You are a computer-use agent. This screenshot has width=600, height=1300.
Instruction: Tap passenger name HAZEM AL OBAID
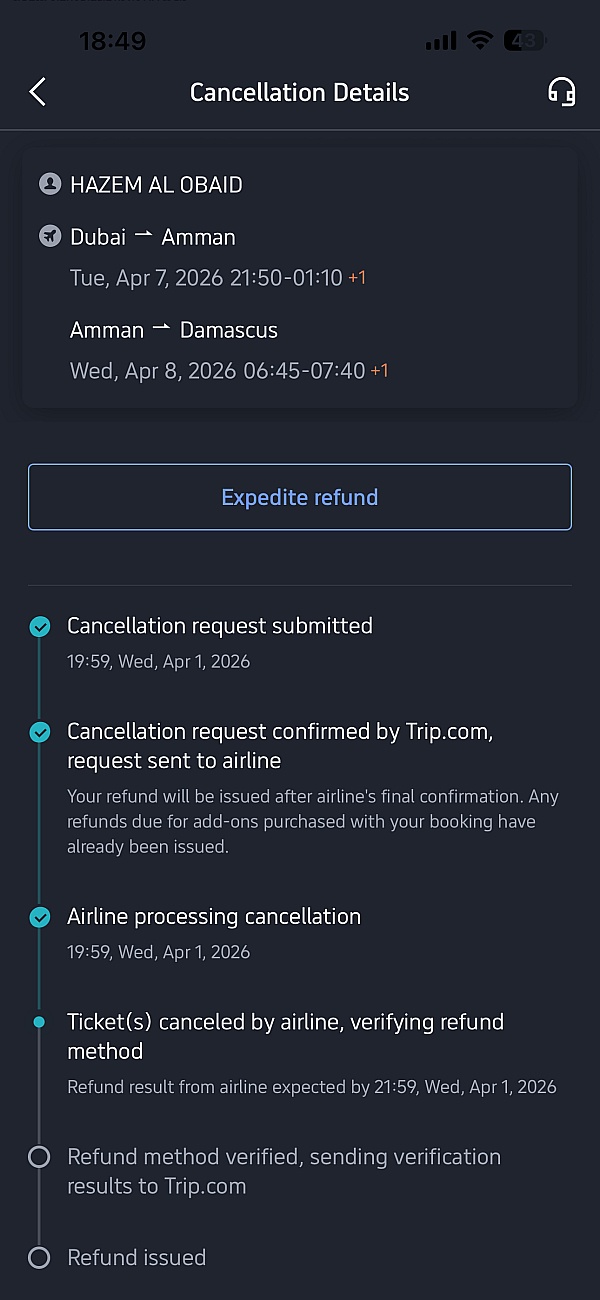(156, 185)
